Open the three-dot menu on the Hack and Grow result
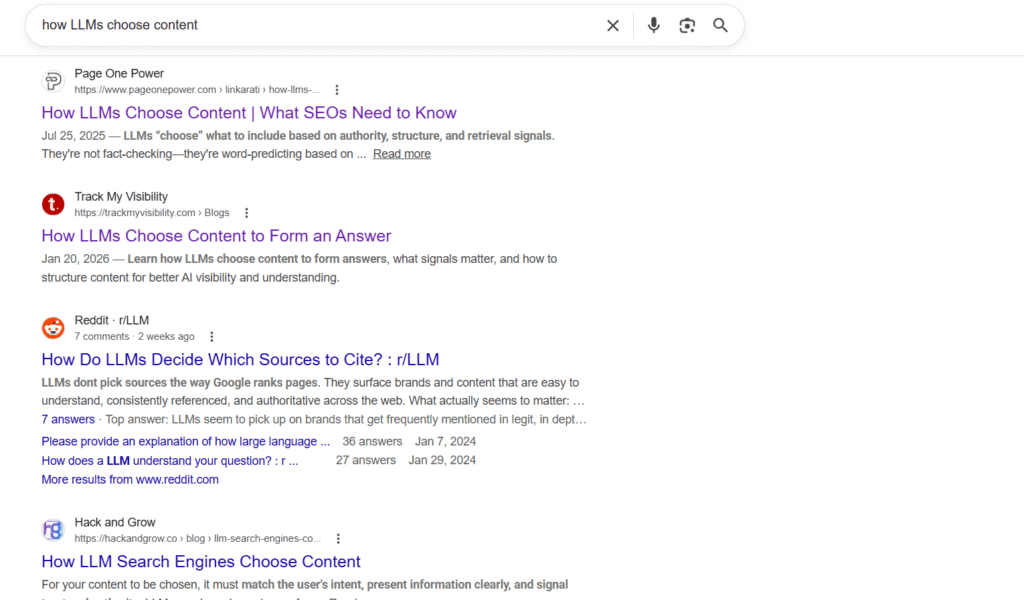Viewport: 1024px width, 600px height. tap(338, 538)
